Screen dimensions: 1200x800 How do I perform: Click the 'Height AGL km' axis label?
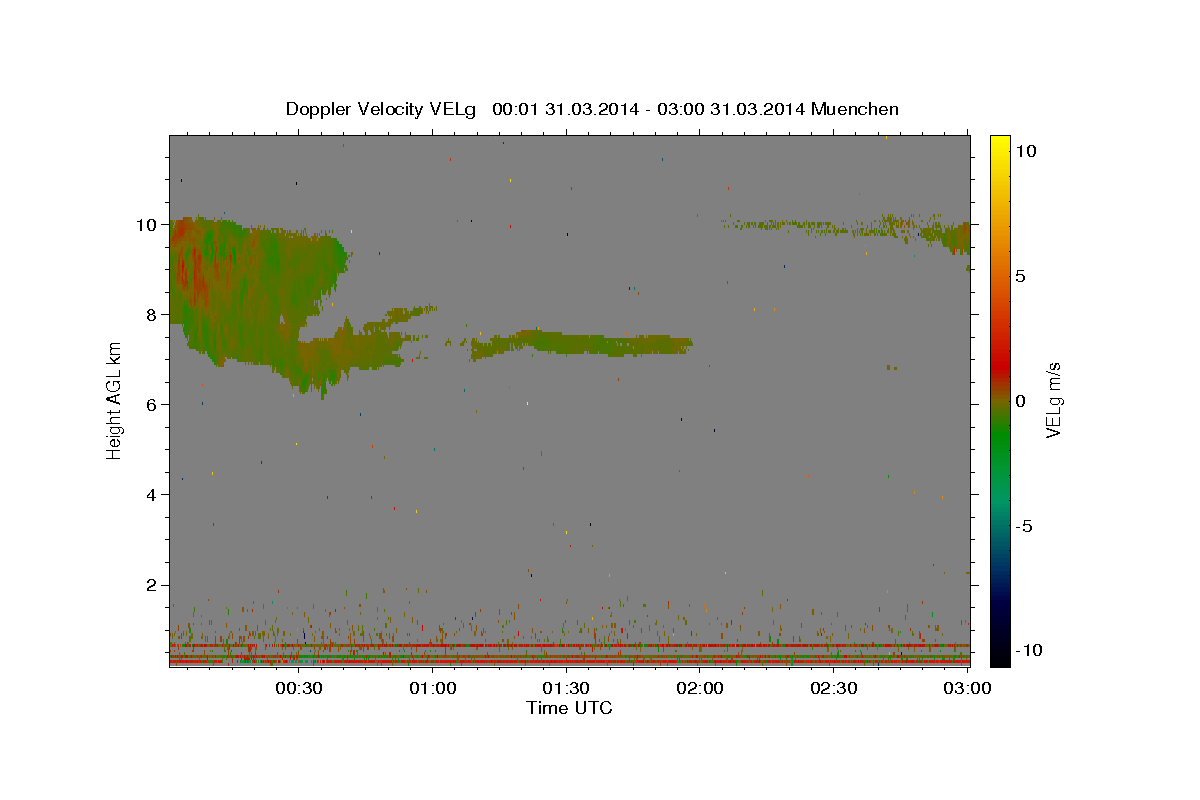[x=114, y=400]
